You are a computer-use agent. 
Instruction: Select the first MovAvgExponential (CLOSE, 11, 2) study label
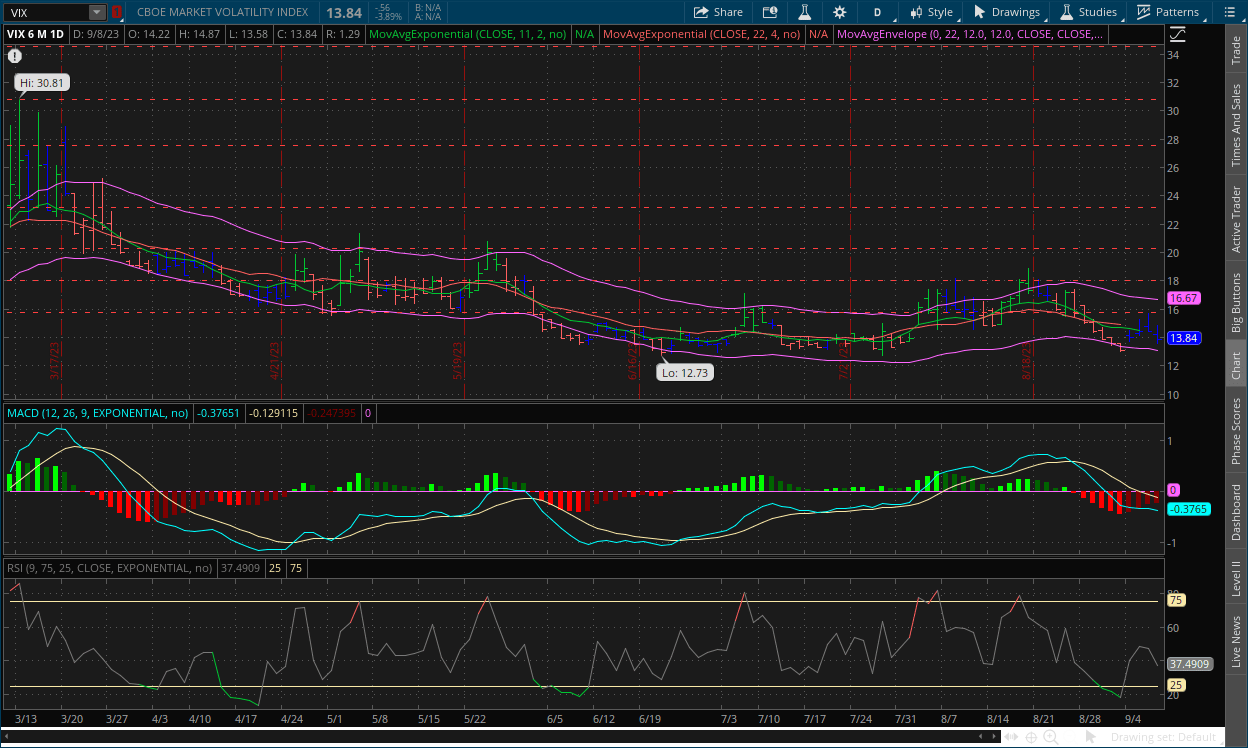tap(468, 33)
